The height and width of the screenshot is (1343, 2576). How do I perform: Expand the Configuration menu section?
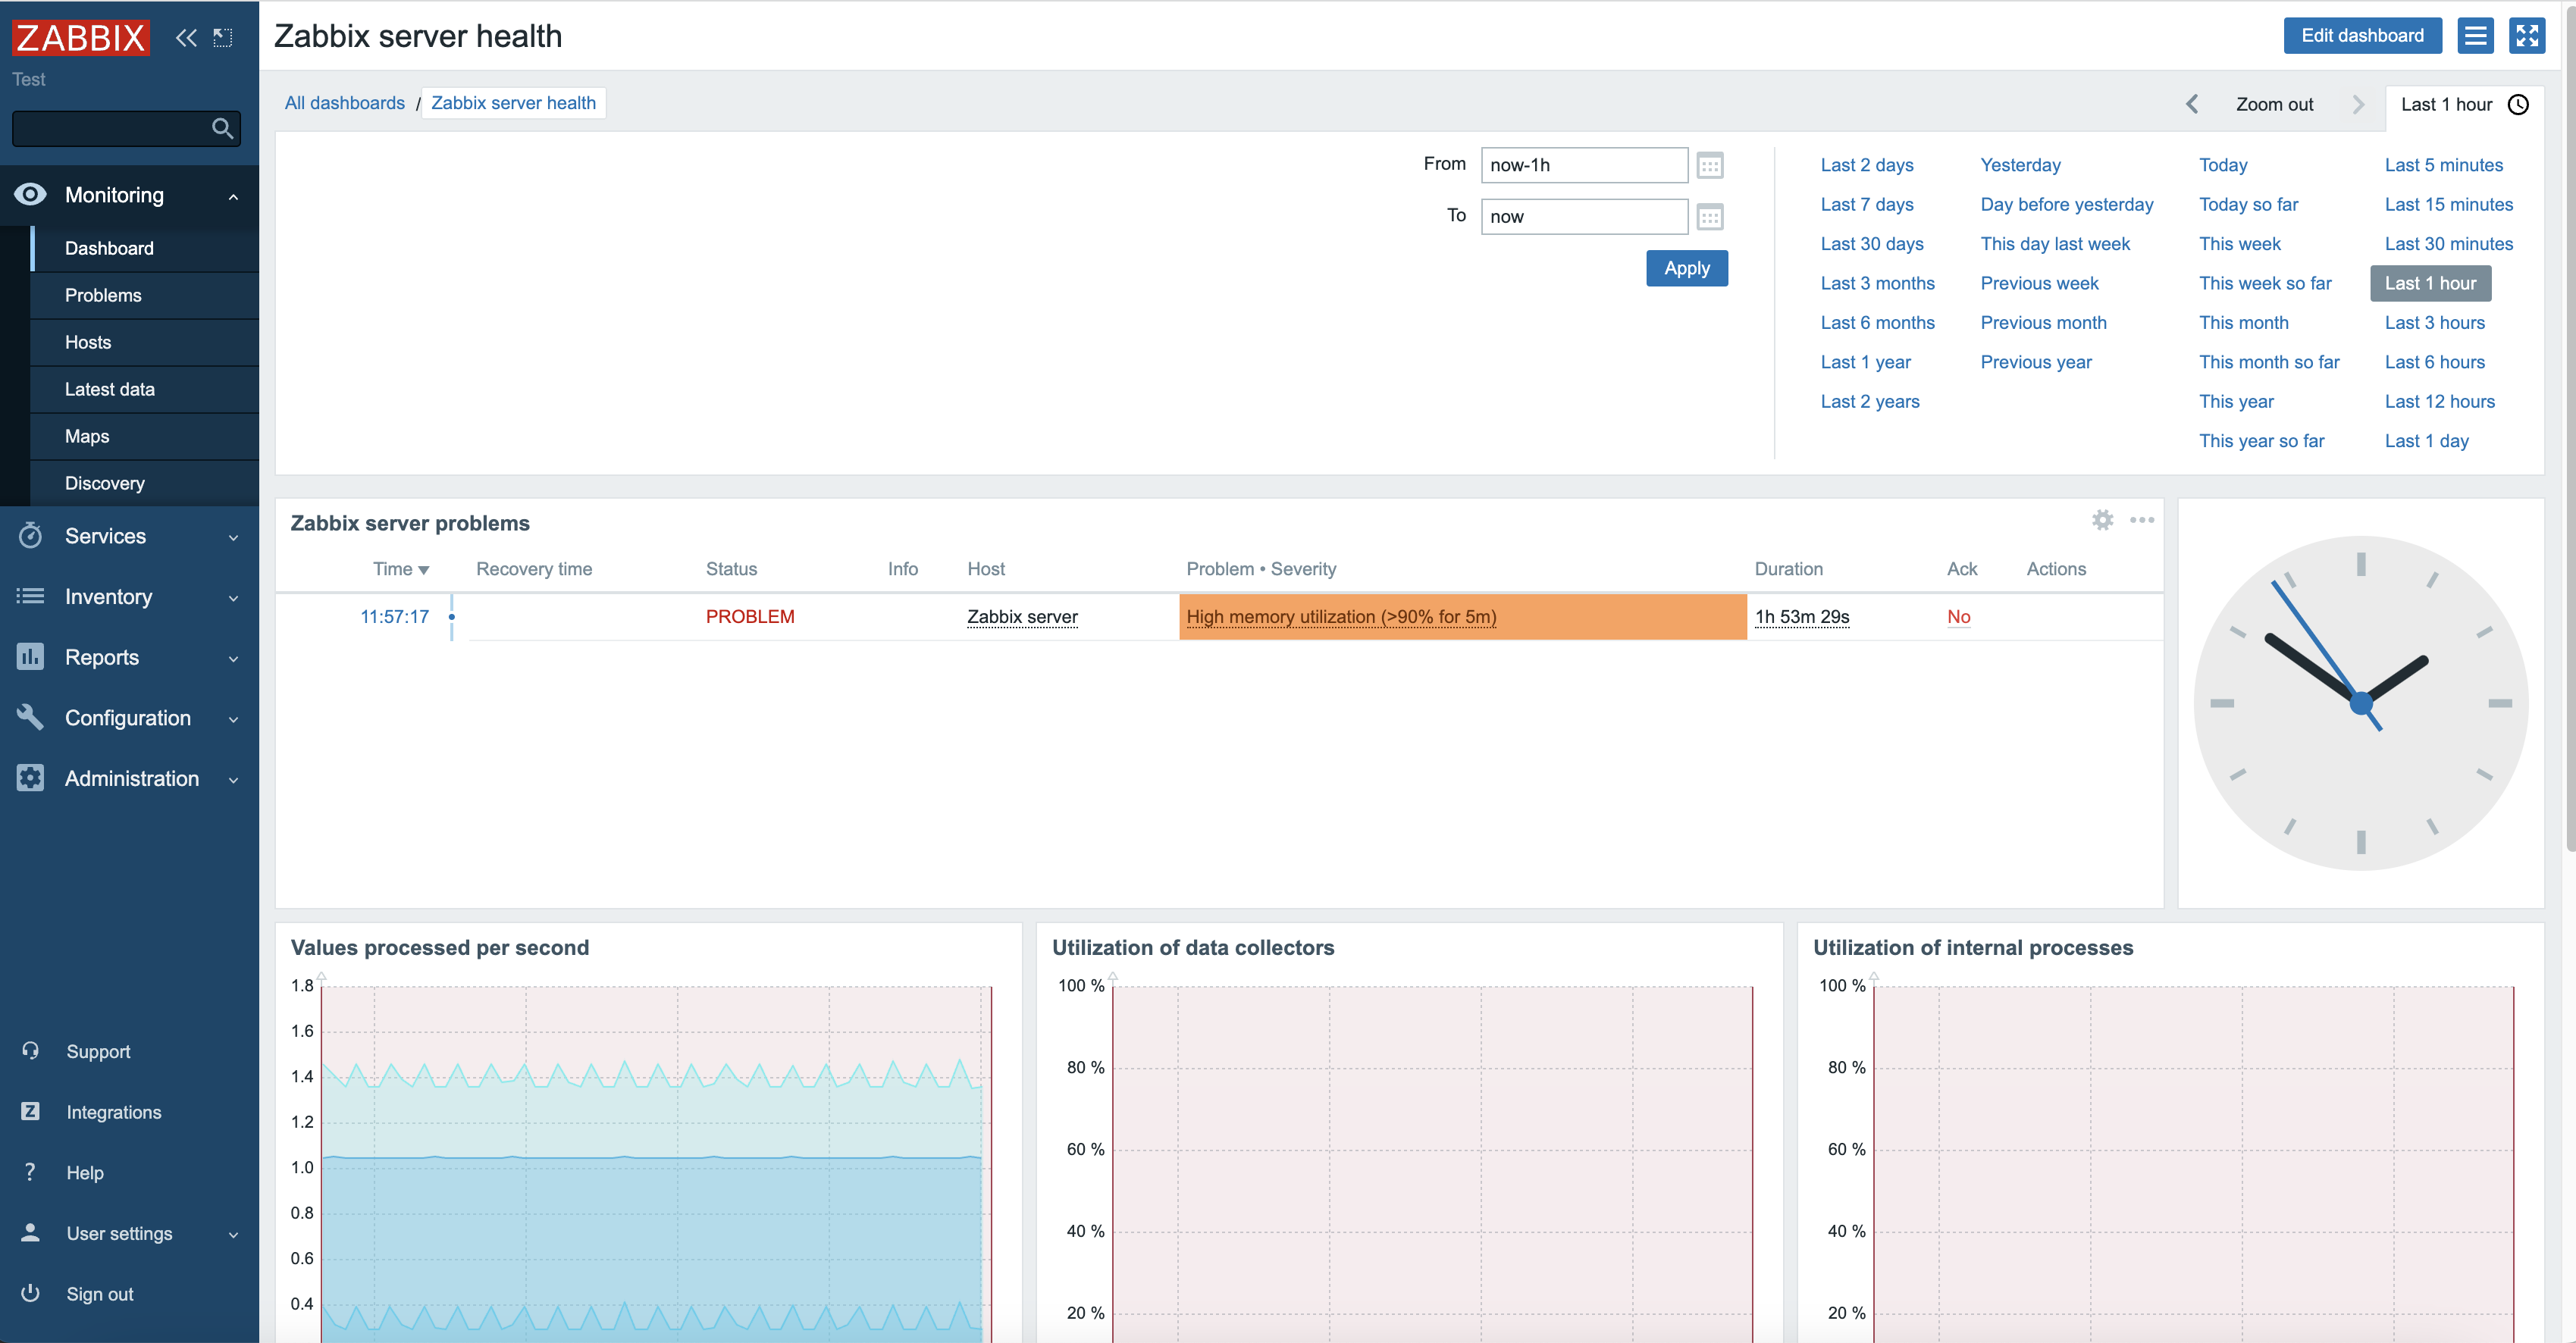pyautogui.click(x=130, y=718)
